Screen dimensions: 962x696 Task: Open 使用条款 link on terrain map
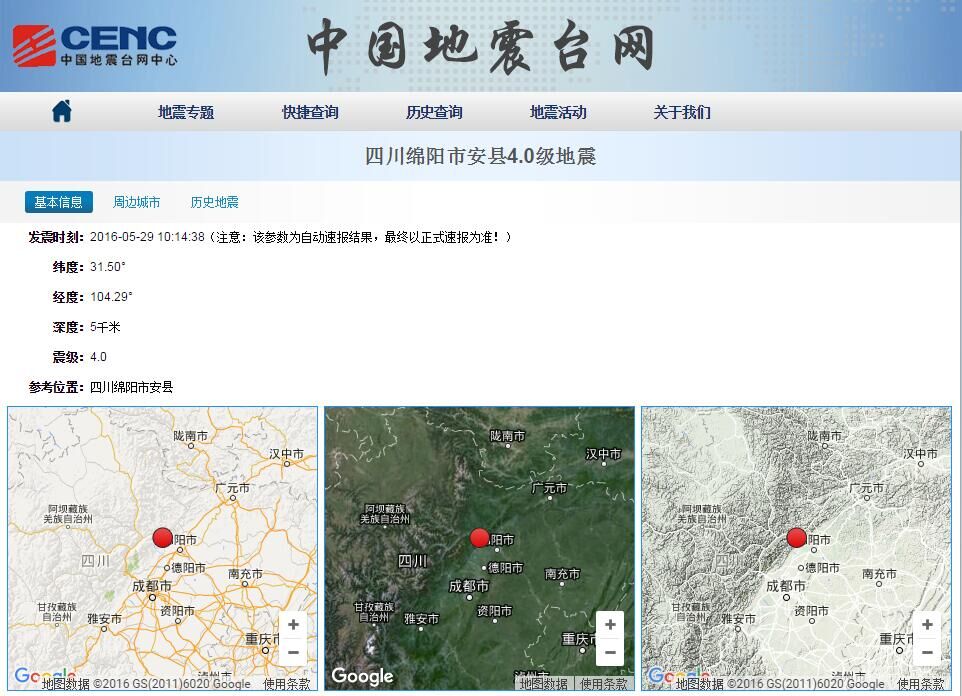coord(920,684)
